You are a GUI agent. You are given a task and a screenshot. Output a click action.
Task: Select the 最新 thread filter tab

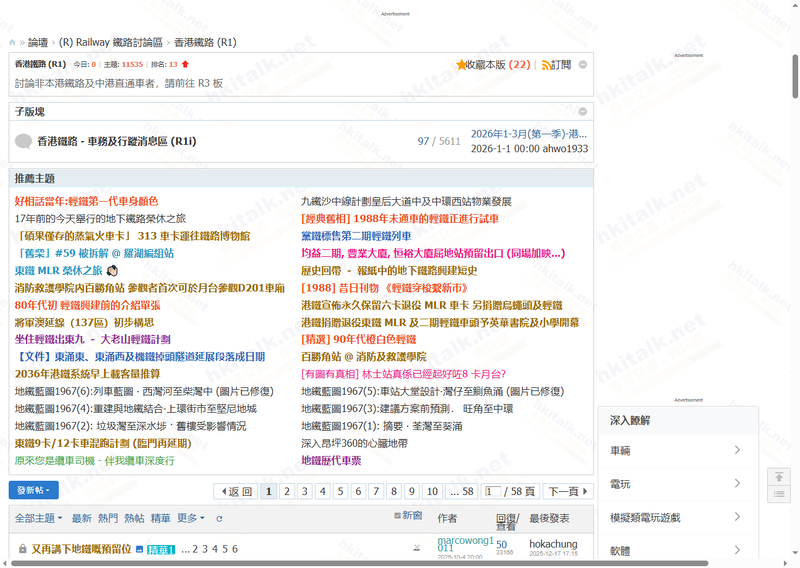[82, 518]
